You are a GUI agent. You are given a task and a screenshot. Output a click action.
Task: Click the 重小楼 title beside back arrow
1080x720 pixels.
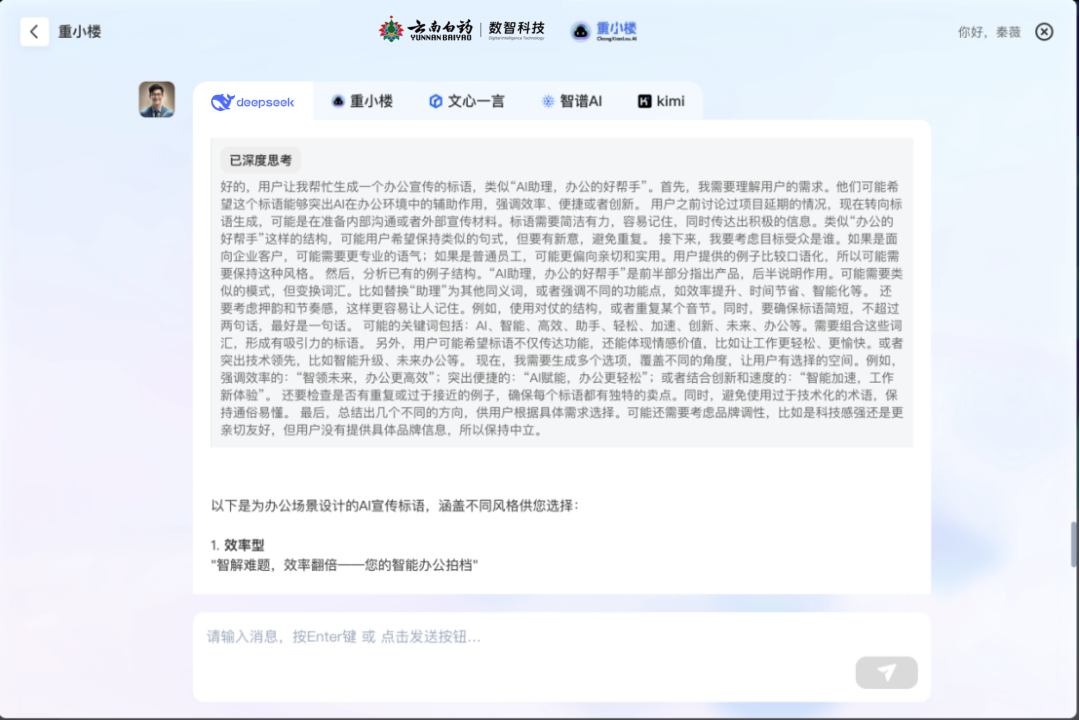79,32
